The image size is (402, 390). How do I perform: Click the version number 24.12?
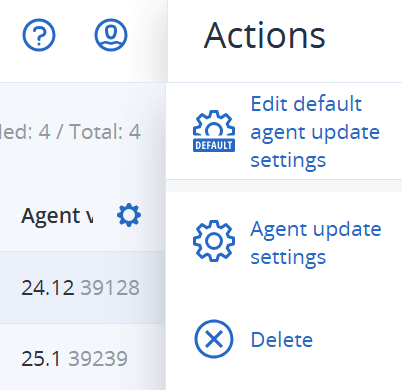point(47,288)
